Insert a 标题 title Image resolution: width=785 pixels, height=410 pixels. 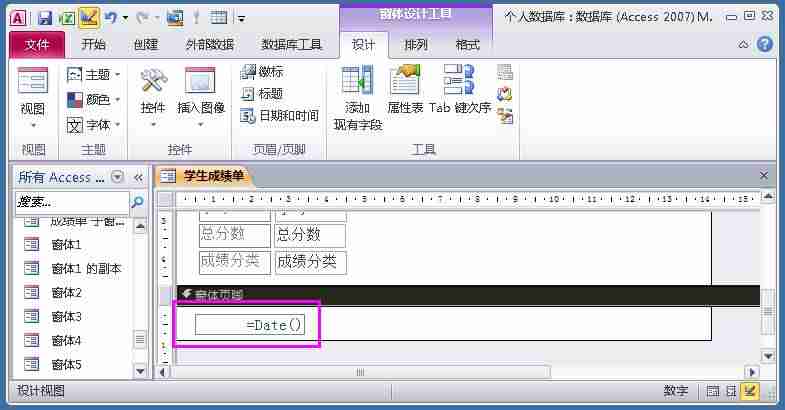tap(262, 94)
